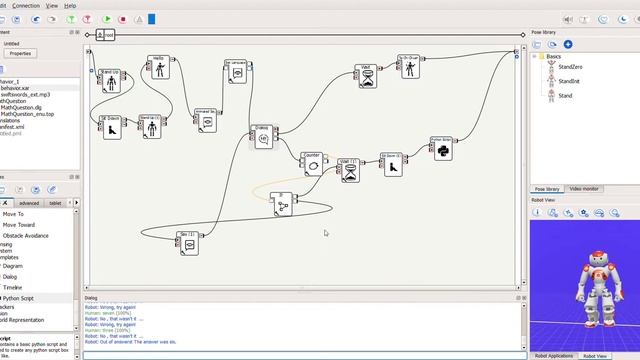
Task: Toggle the moon rest mode icon
Action: [622, 19]
